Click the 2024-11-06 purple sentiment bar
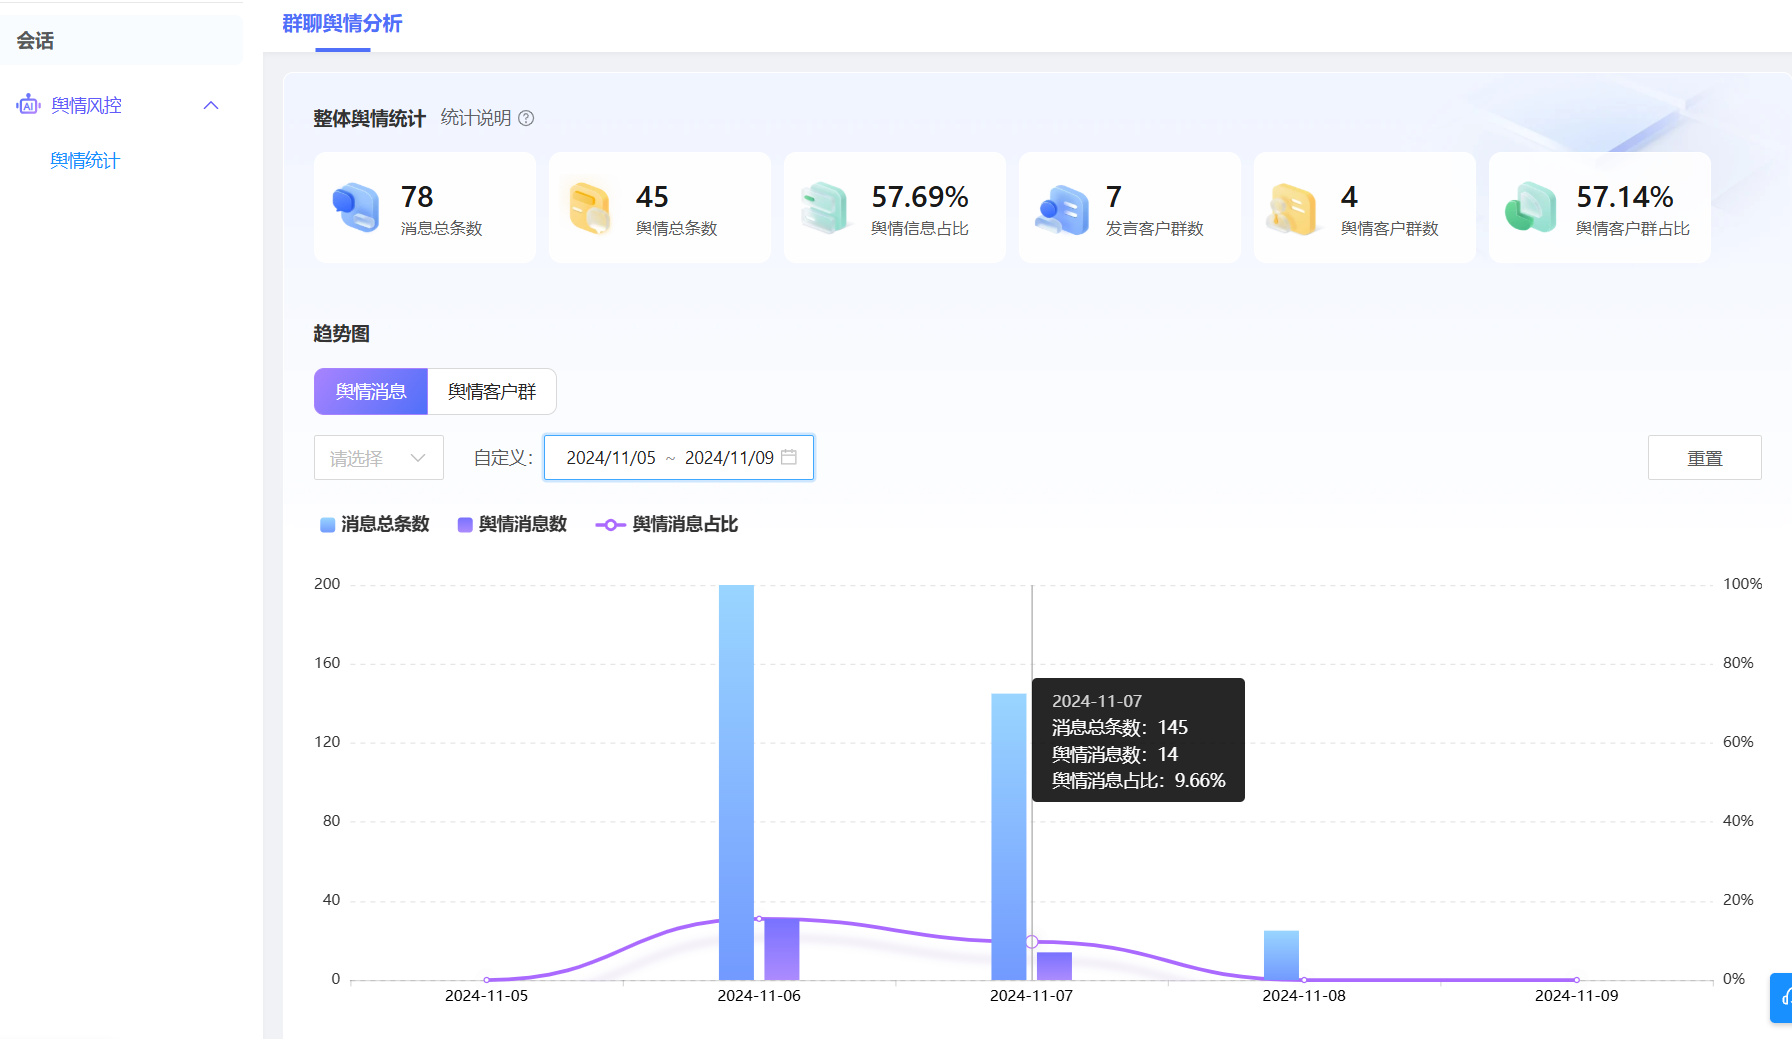 click(x=782, y=949)
